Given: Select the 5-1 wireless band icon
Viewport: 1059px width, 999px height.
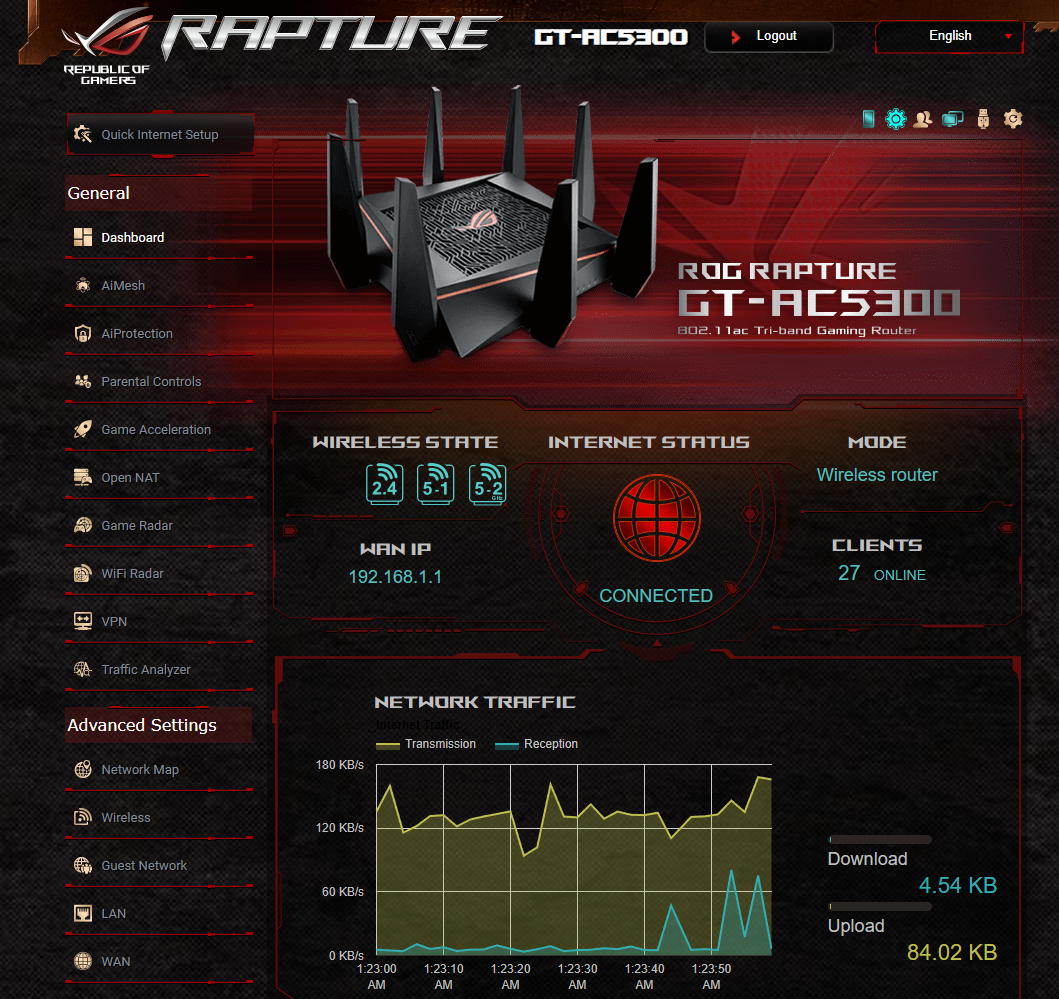Looking at the screenshot, I should pos(436,484).
